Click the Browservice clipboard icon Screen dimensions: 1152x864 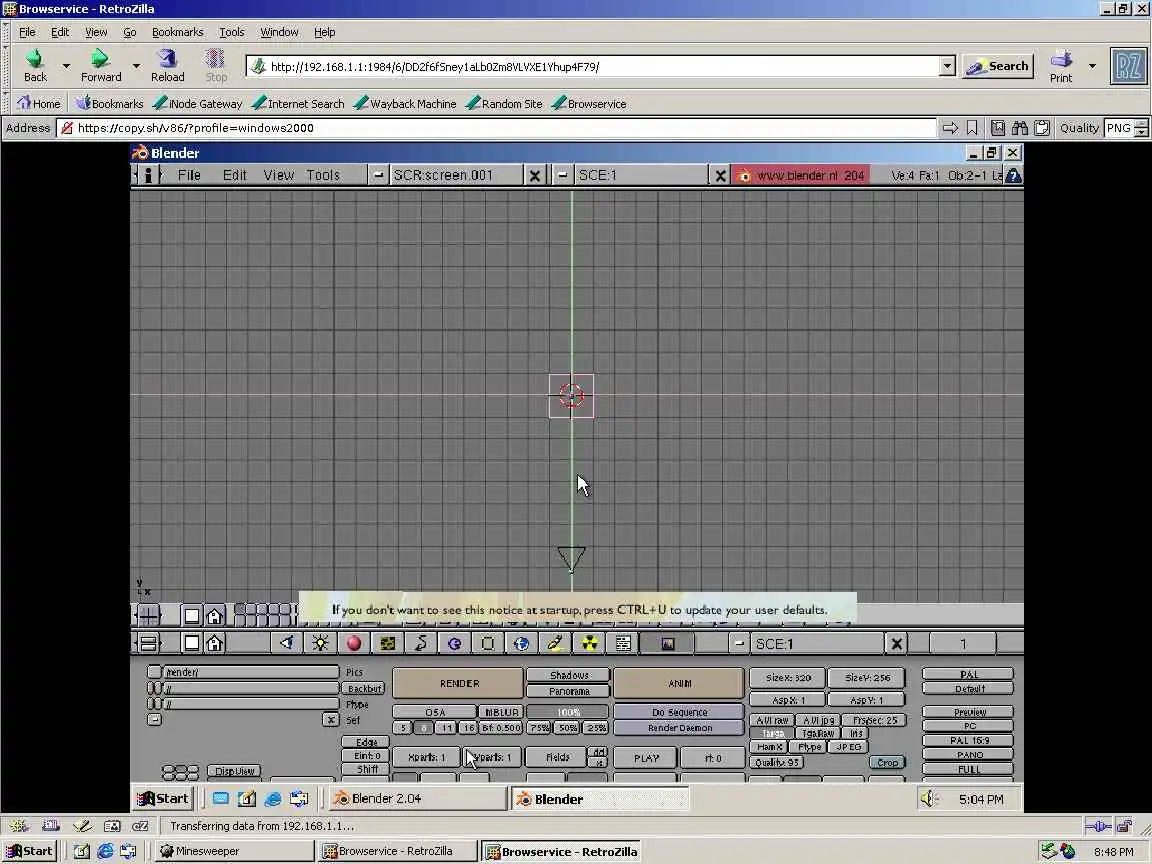1042,128
